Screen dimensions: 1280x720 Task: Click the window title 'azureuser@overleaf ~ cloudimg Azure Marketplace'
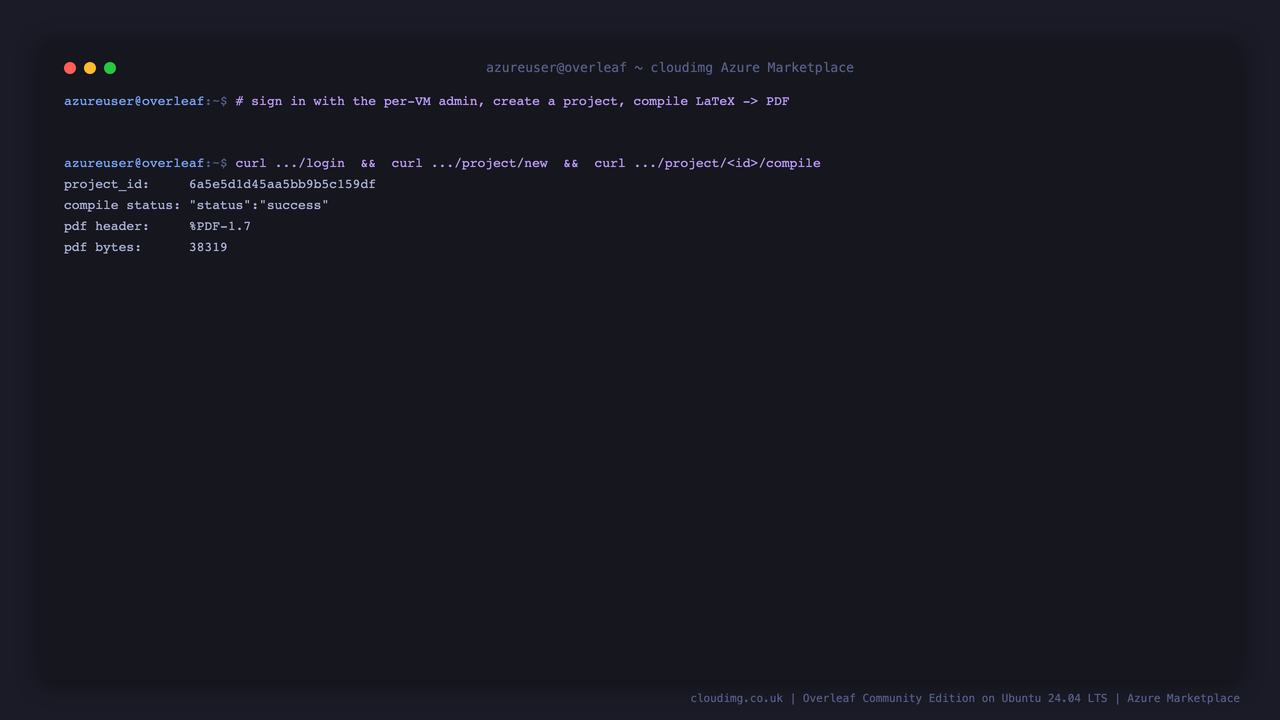(670, 68)
